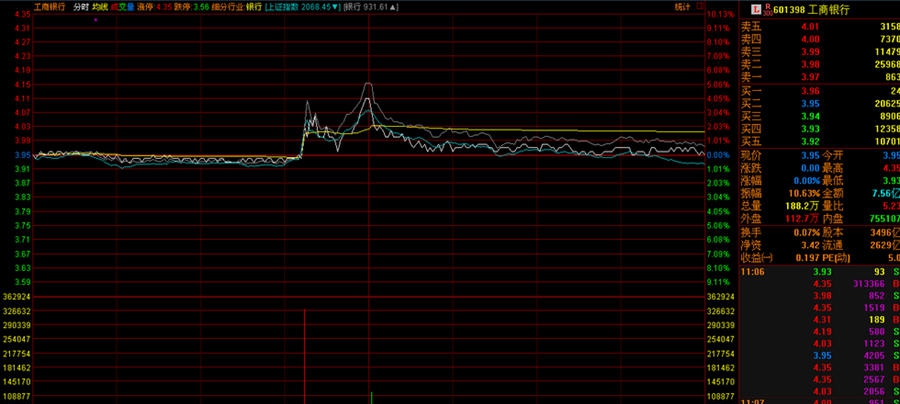
Task: Click the L badge icon beside 601398
Action: pyautogui.click(x=756, y=10)
